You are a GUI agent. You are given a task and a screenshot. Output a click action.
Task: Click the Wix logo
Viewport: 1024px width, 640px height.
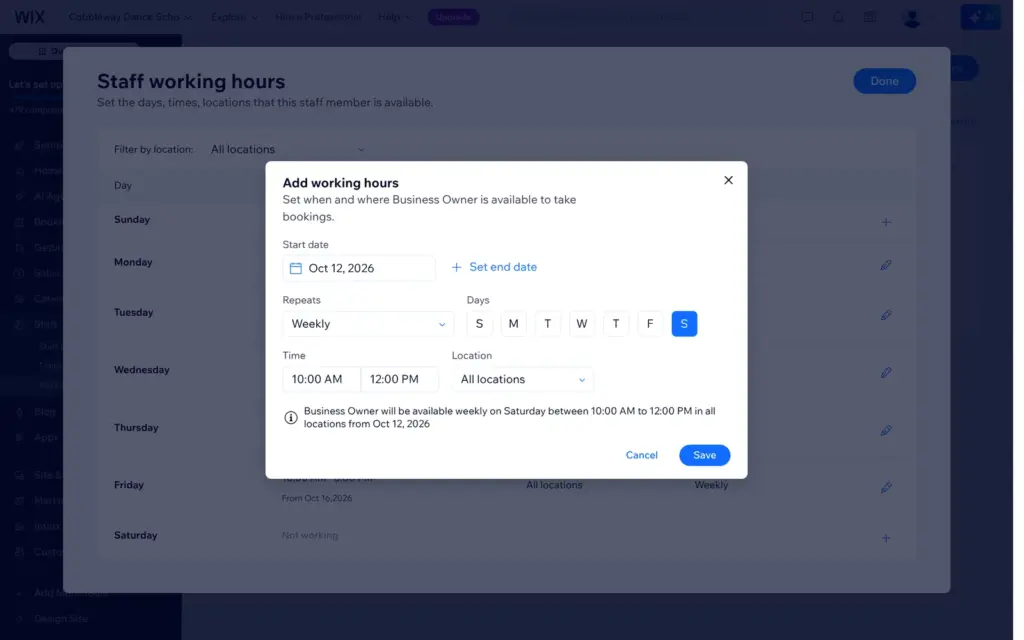(x=29, y=17)
